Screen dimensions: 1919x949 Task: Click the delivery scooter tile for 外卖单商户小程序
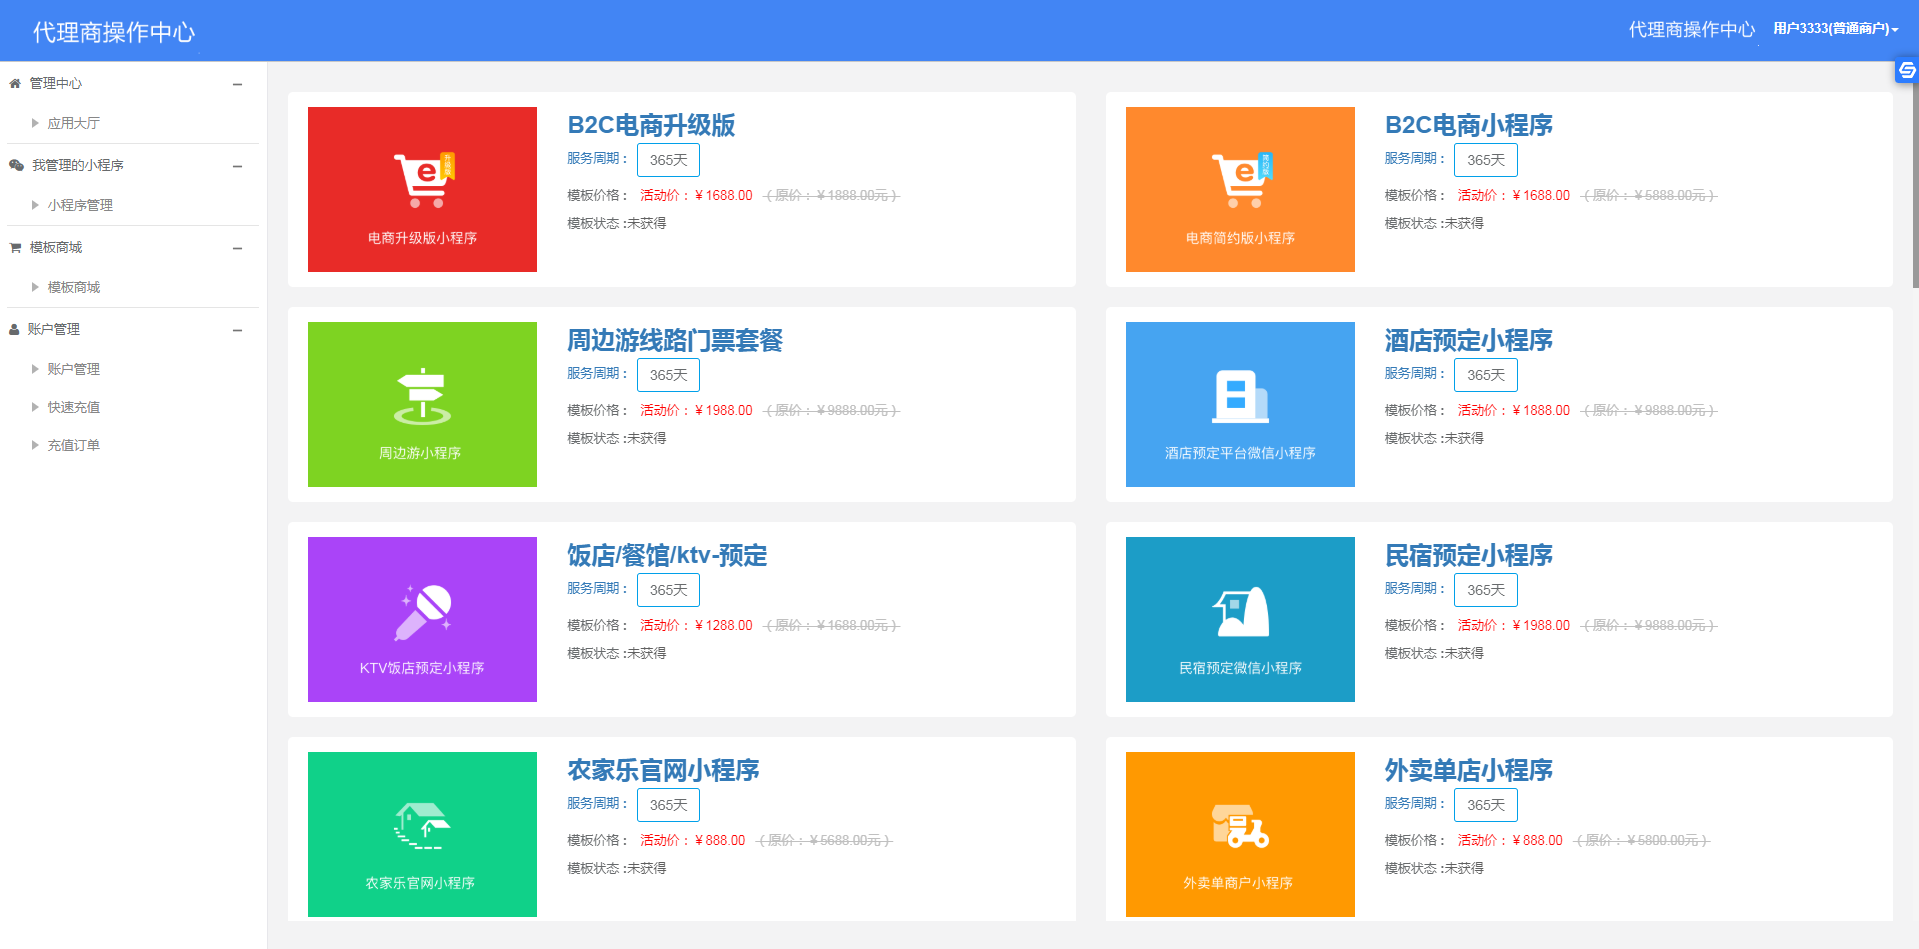pos(1239,834)
